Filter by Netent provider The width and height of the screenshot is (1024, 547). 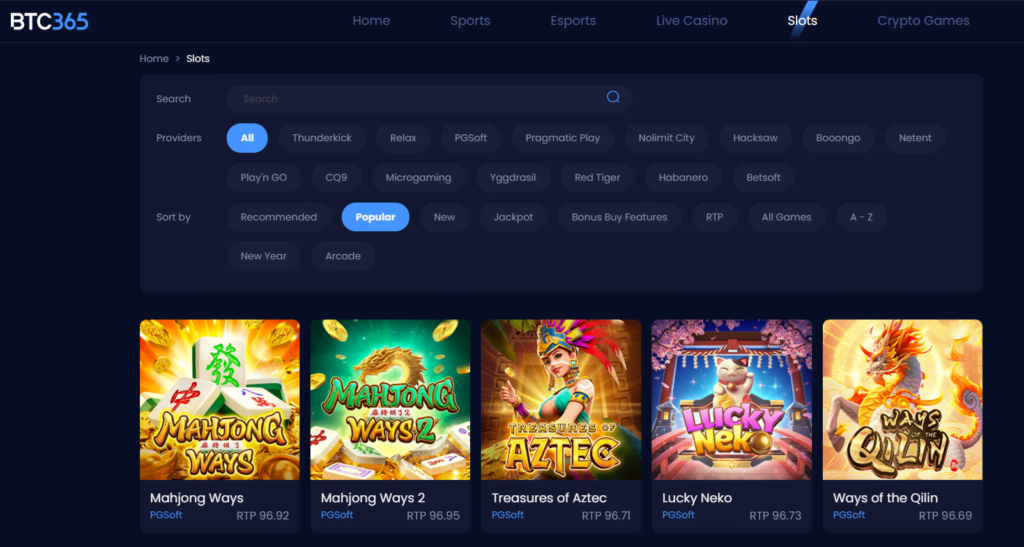coord(915,138)
